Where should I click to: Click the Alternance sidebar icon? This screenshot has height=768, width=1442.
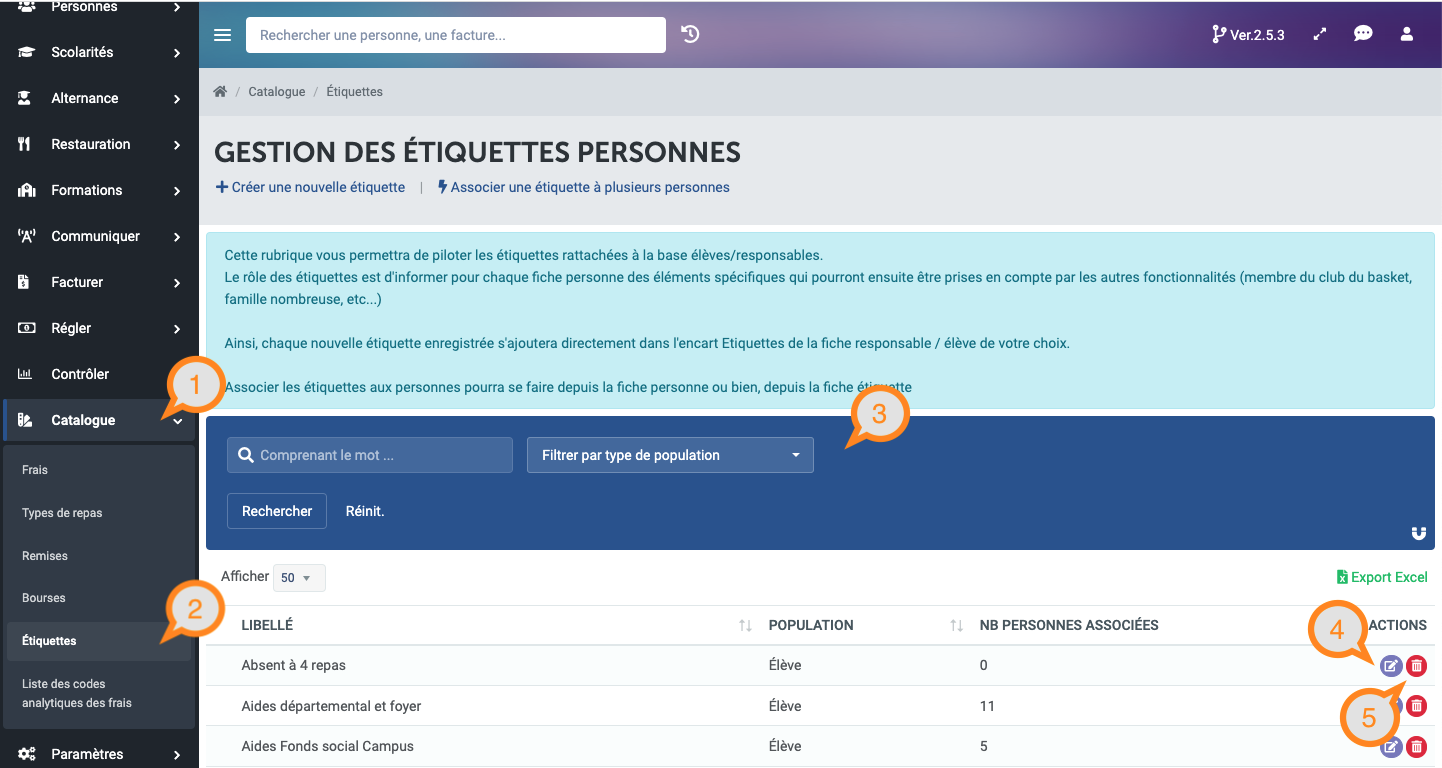[x=26, y=98]
